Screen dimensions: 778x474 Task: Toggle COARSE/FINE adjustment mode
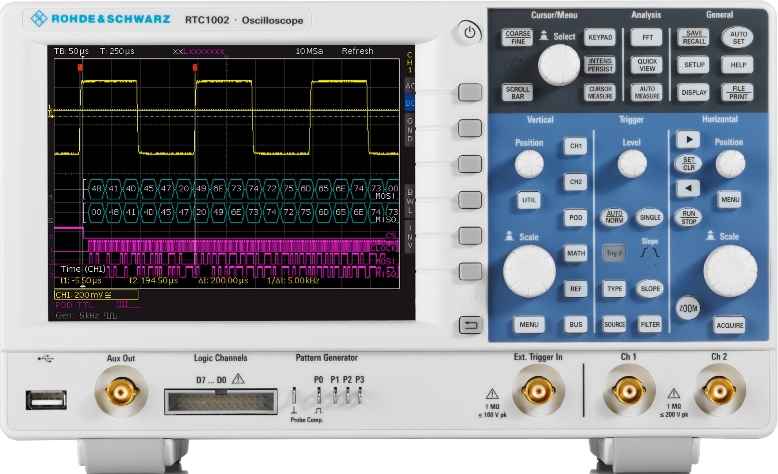517,37
